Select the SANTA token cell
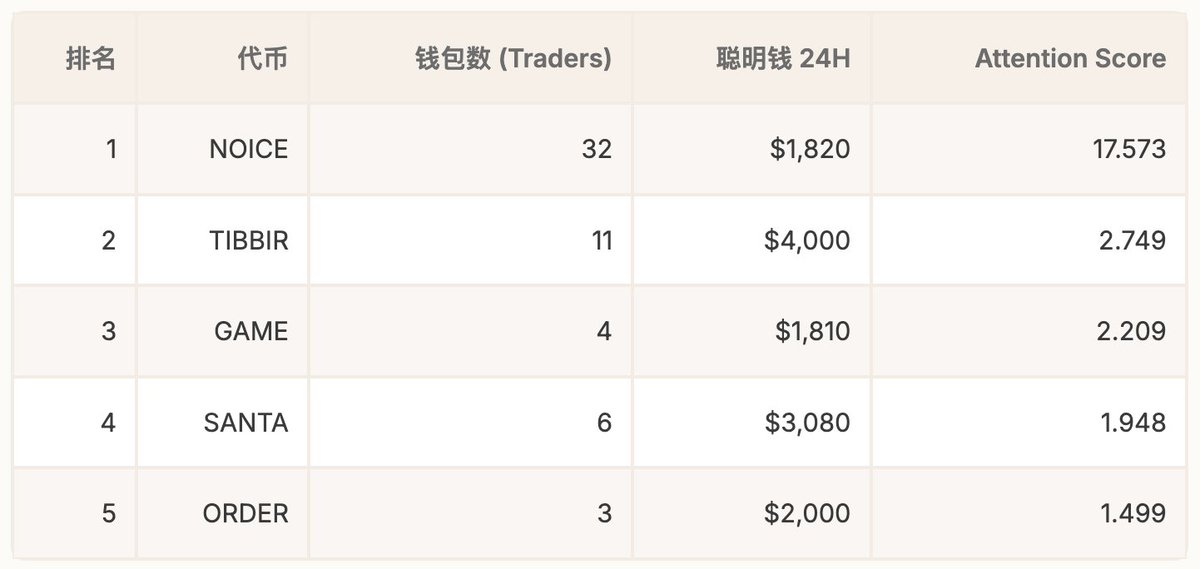1200x569 pixels. pos(245,422)
